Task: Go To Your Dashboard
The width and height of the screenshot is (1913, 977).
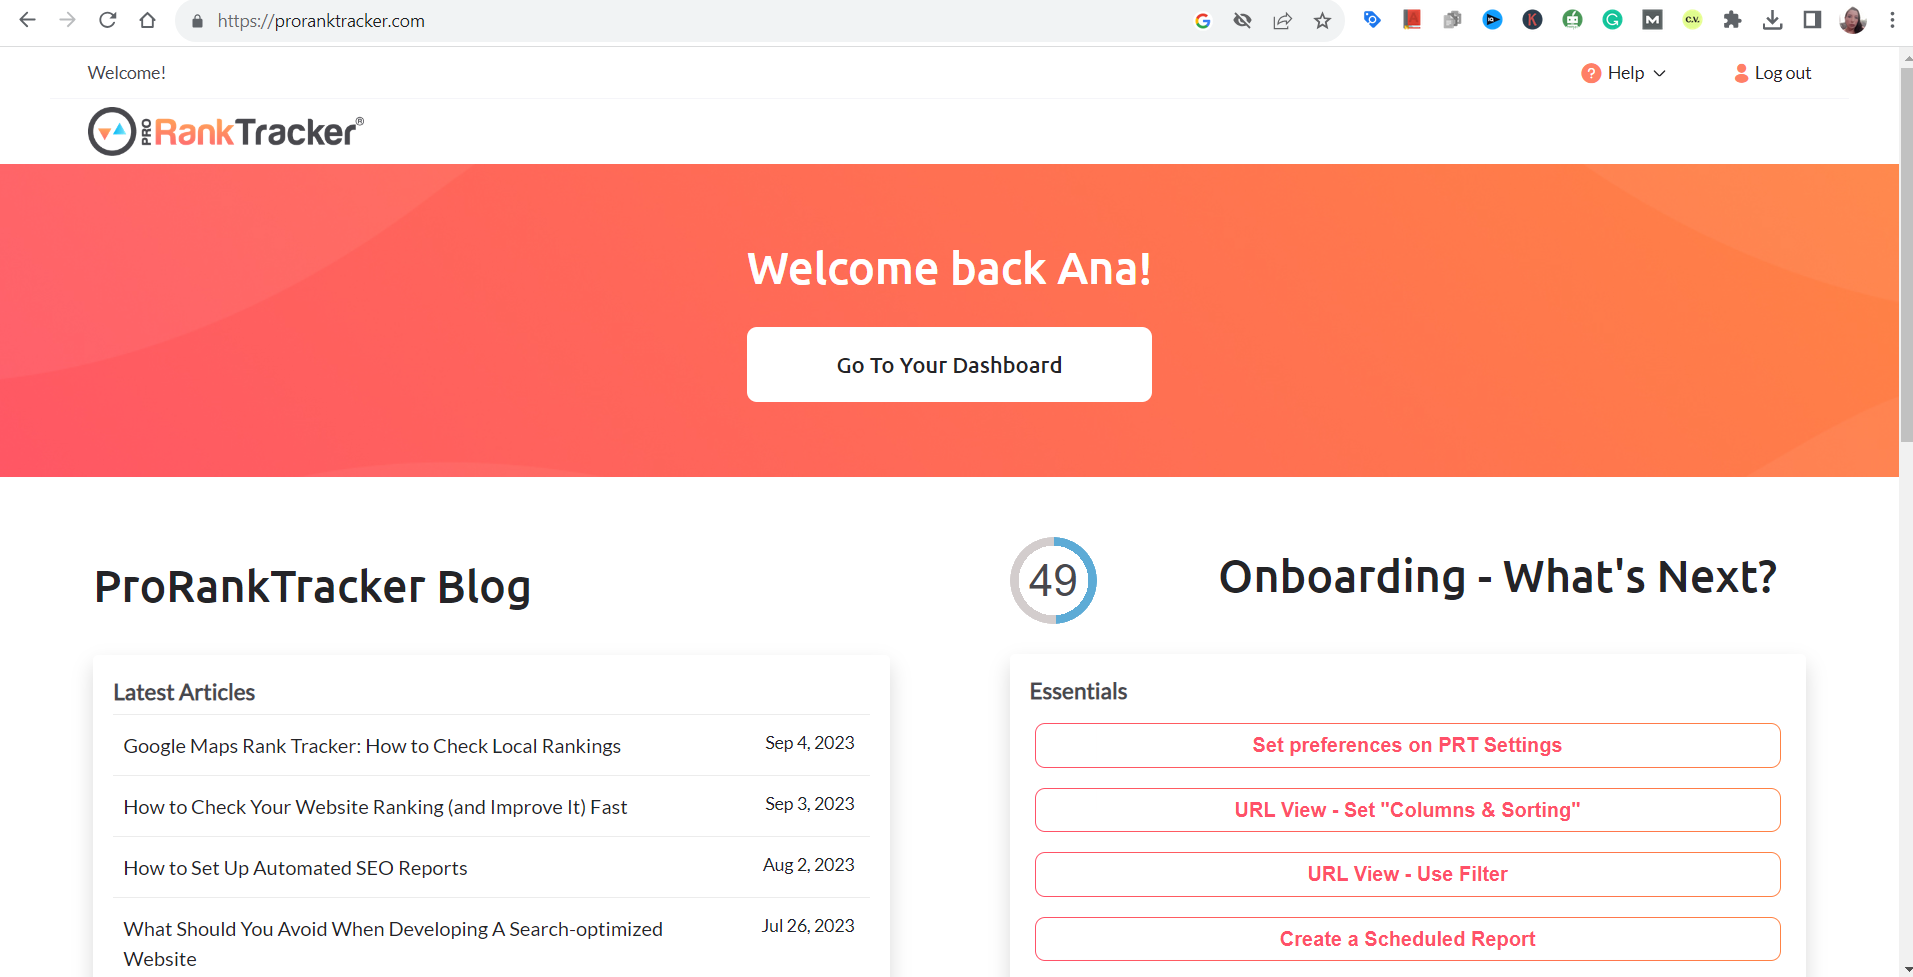Action: 949,365
